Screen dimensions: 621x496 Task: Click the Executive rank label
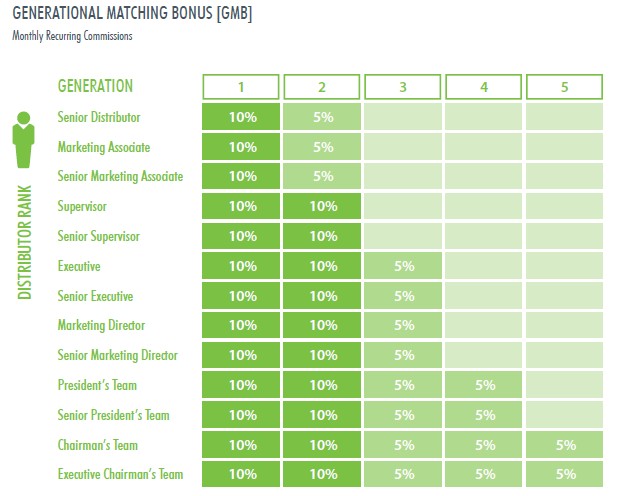tap(79, 266)
